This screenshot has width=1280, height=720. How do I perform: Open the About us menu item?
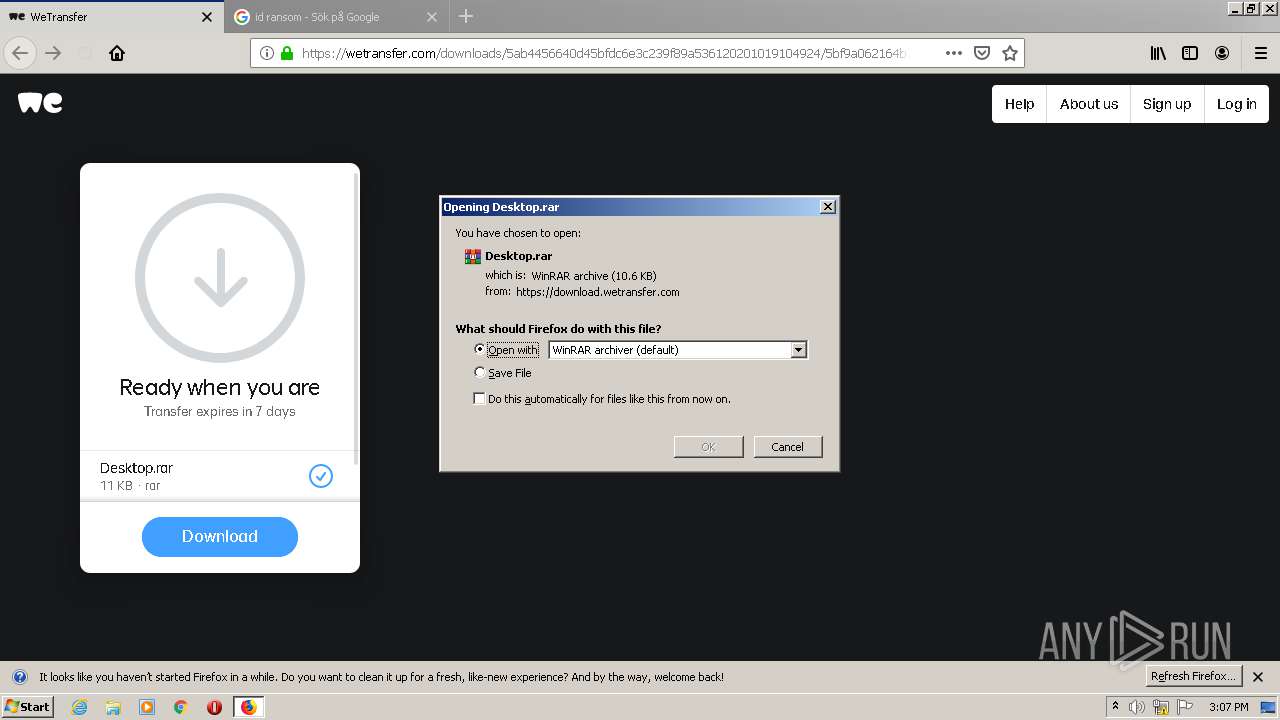pyautogui.click(x=1088, y=104)
